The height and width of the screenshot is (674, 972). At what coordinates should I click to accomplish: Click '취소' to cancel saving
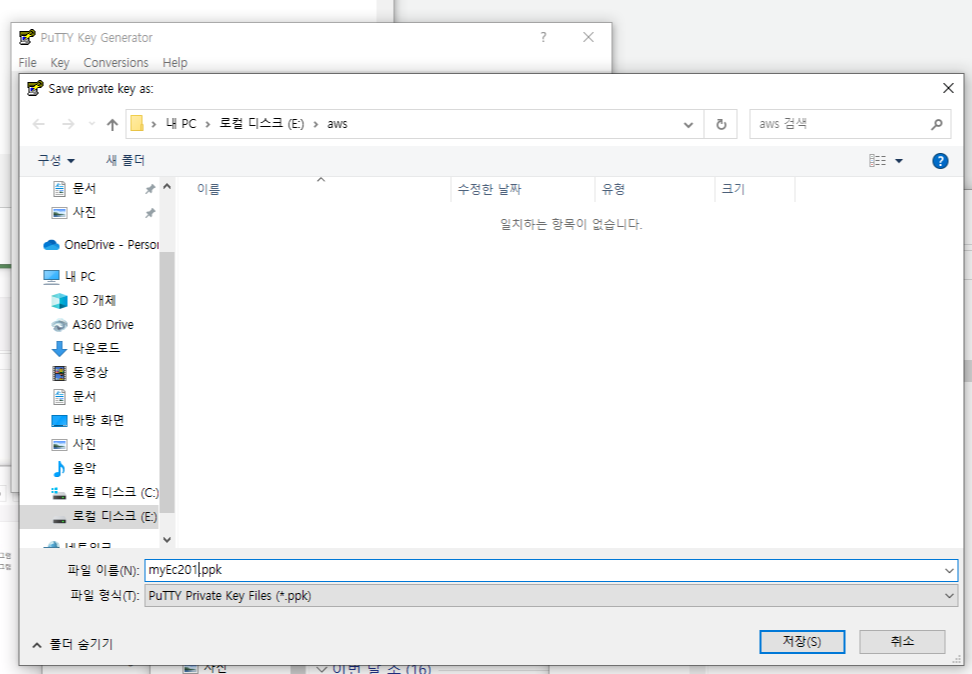[902, 642]
